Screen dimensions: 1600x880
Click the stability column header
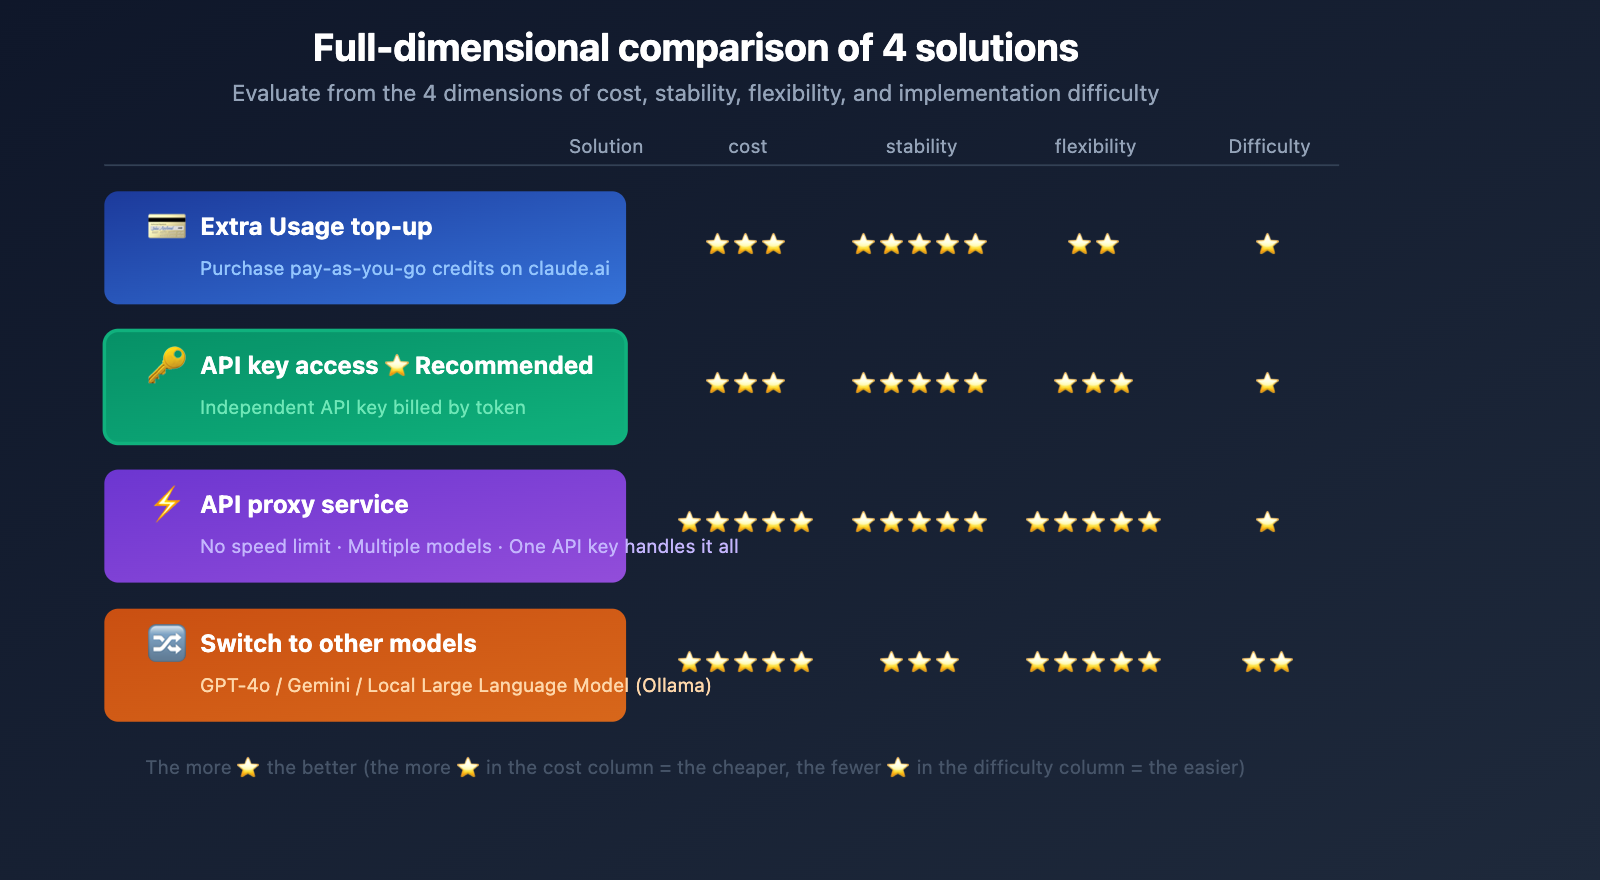(x=921, y=146)
